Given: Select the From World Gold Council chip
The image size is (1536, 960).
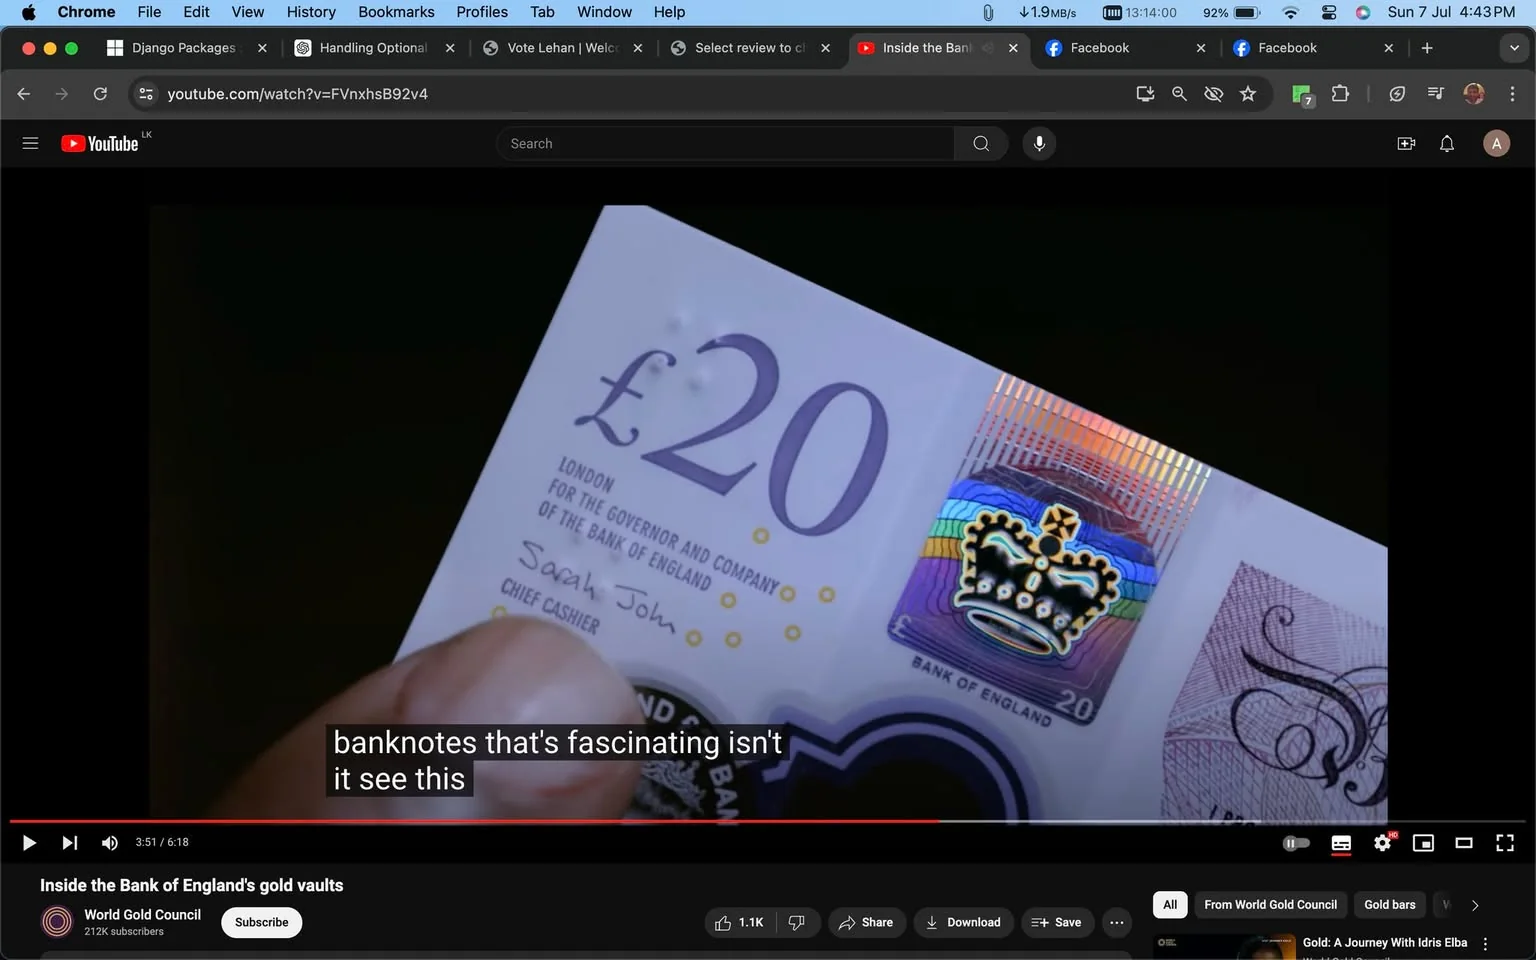Looking at the screenshot, I should [x=1270, y=905].
